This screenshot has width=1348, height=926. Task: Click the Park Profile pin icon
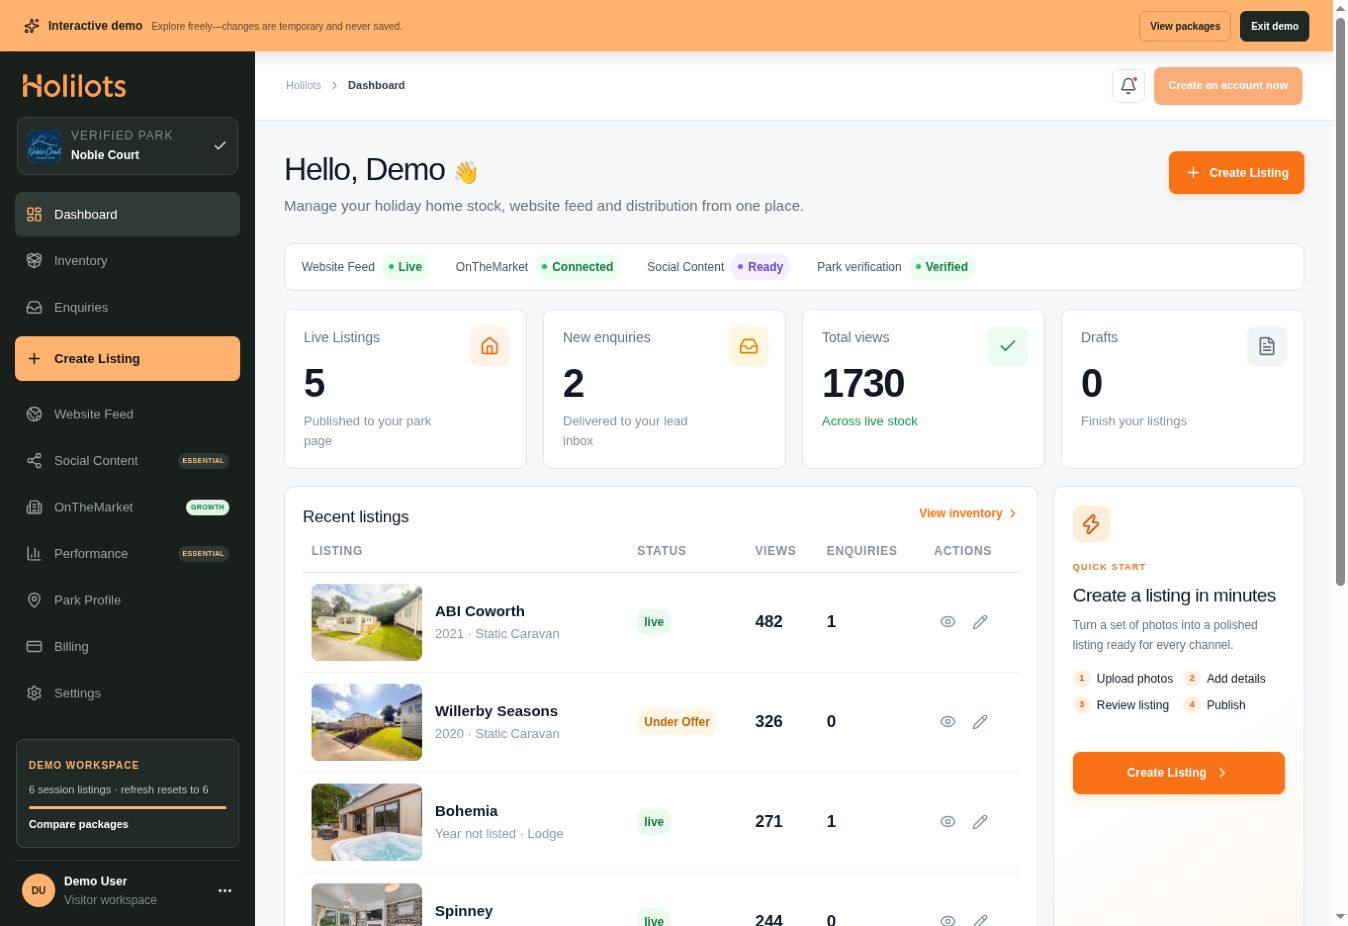coord(34,600)
